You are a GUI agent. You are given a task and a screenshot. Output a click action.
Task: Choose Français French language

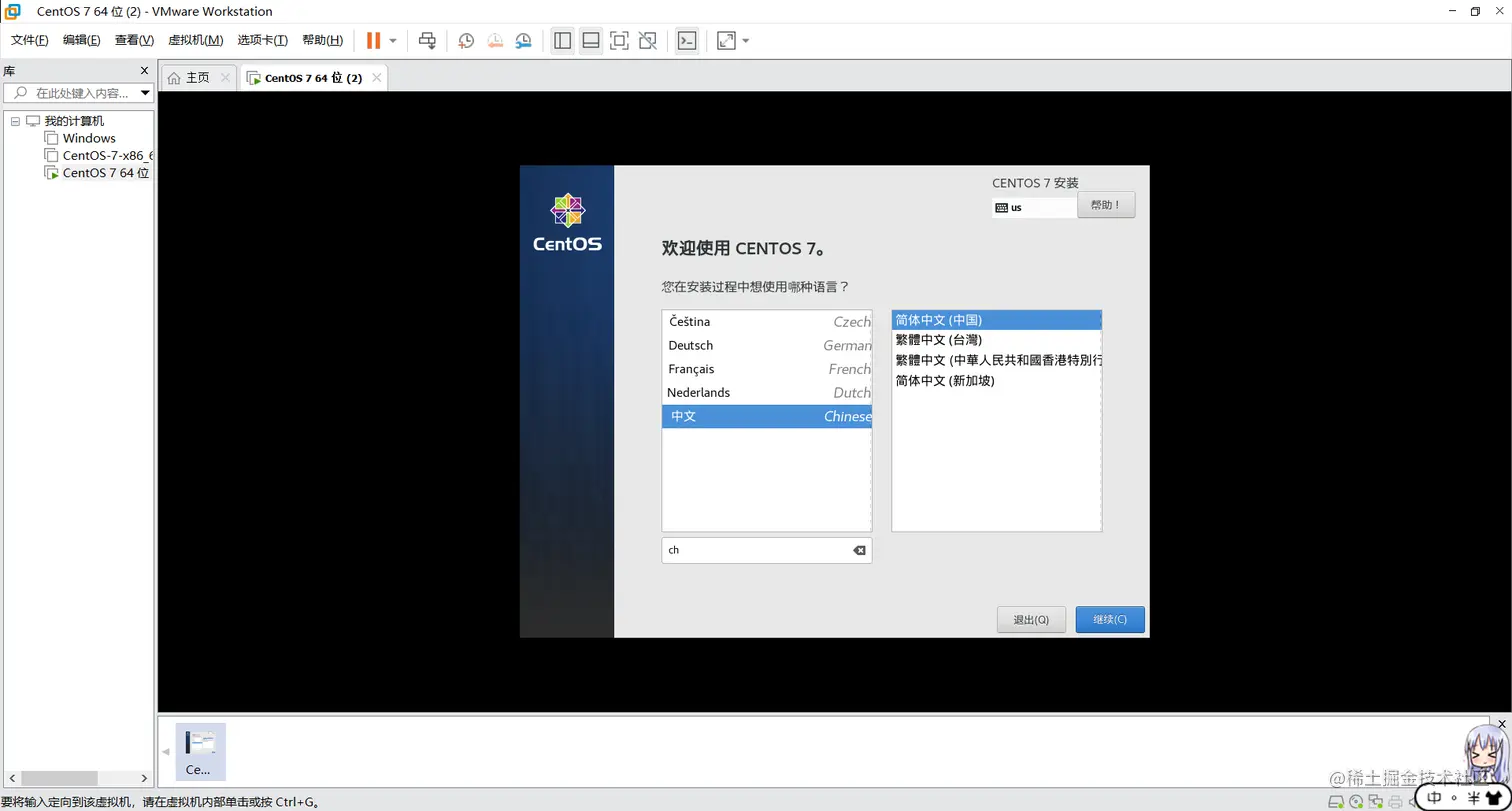tap(766, 369)
